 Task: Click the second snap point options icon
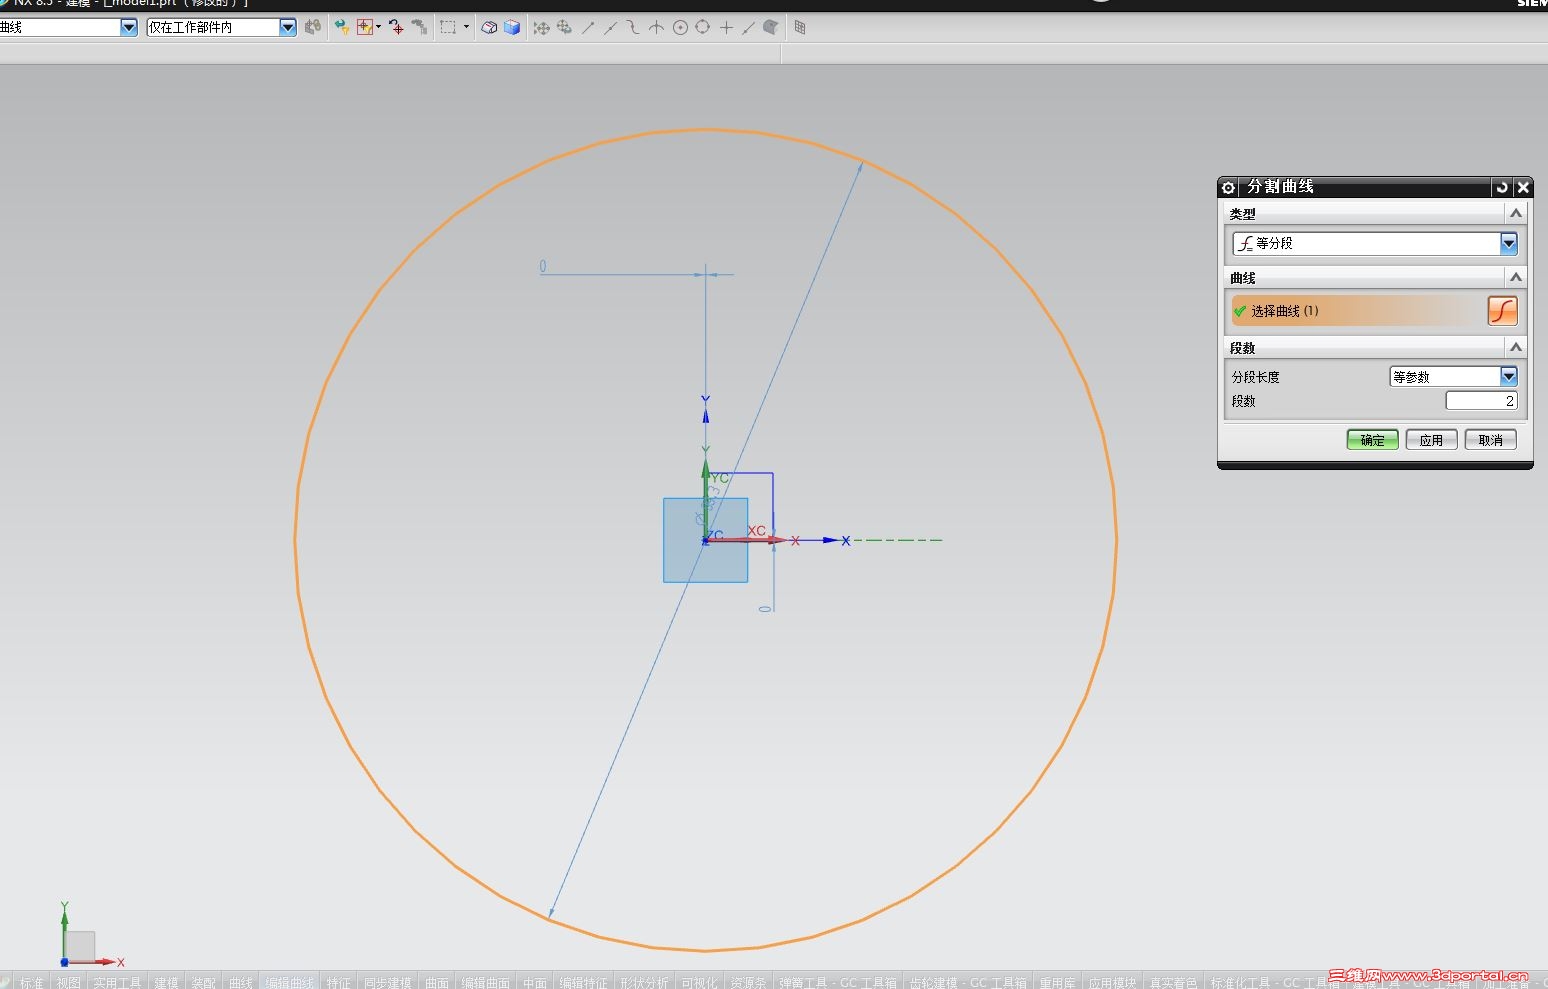coord(564,28)
